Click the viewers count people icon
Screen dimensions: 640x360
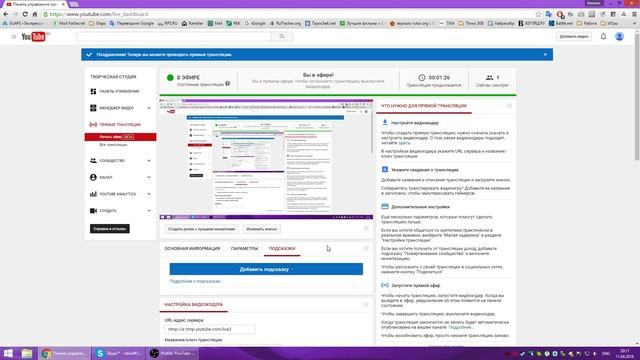coord(489,78)
